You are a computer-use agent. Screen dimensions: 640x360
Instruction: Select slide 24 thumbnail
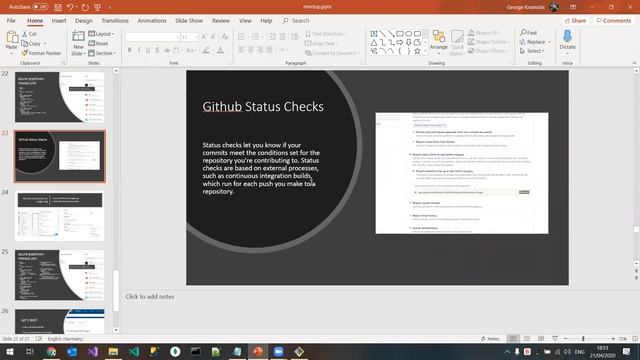(x=60, y=216)
